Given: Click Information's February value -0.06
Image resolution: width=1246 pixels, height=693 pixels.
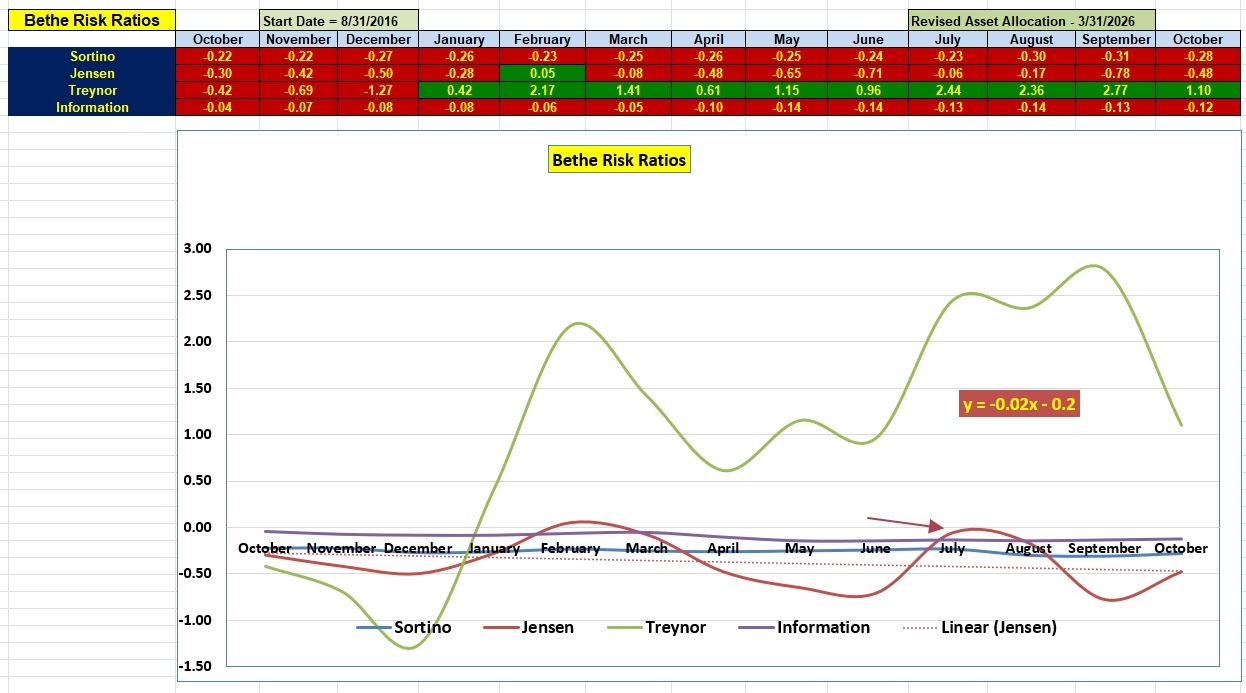Looking at the screenshot, I should (x=542, y=107).
